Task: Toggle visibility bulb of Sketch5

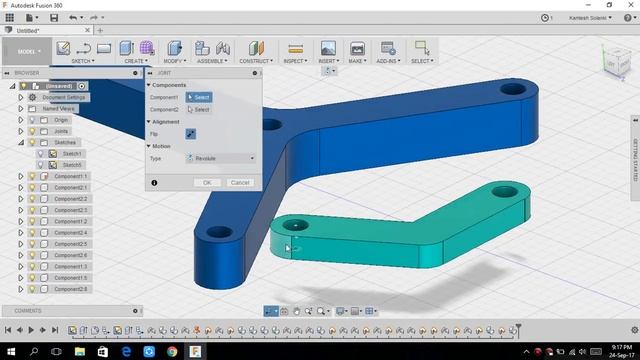Action: [40, 165]
